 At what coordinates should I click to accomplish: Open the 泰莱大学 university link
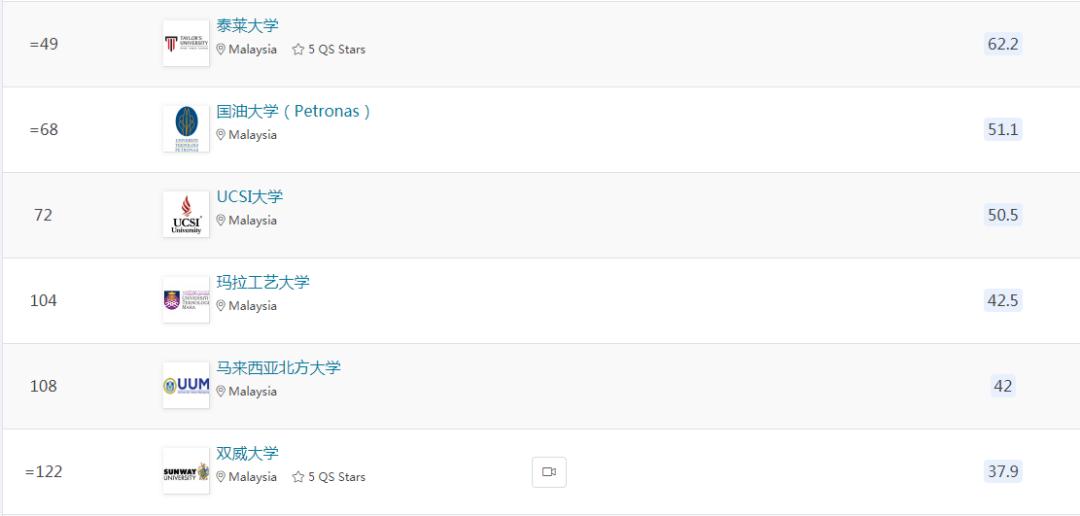(x=247, y=26)
